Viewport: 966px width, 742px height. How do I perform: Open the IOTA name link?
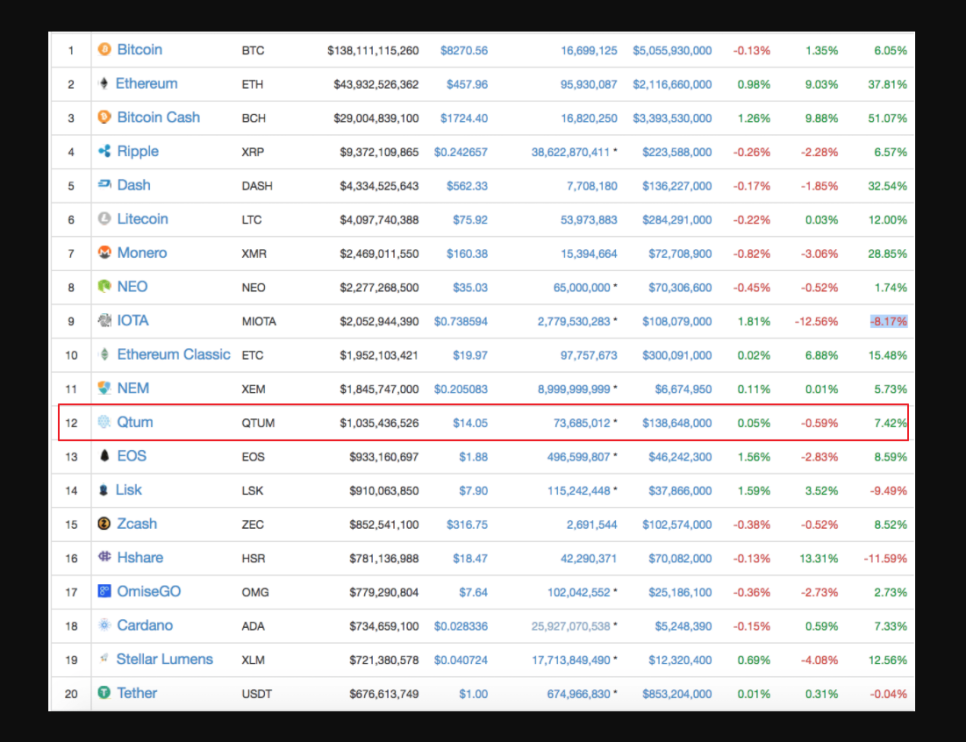click(x=132, y=320)
